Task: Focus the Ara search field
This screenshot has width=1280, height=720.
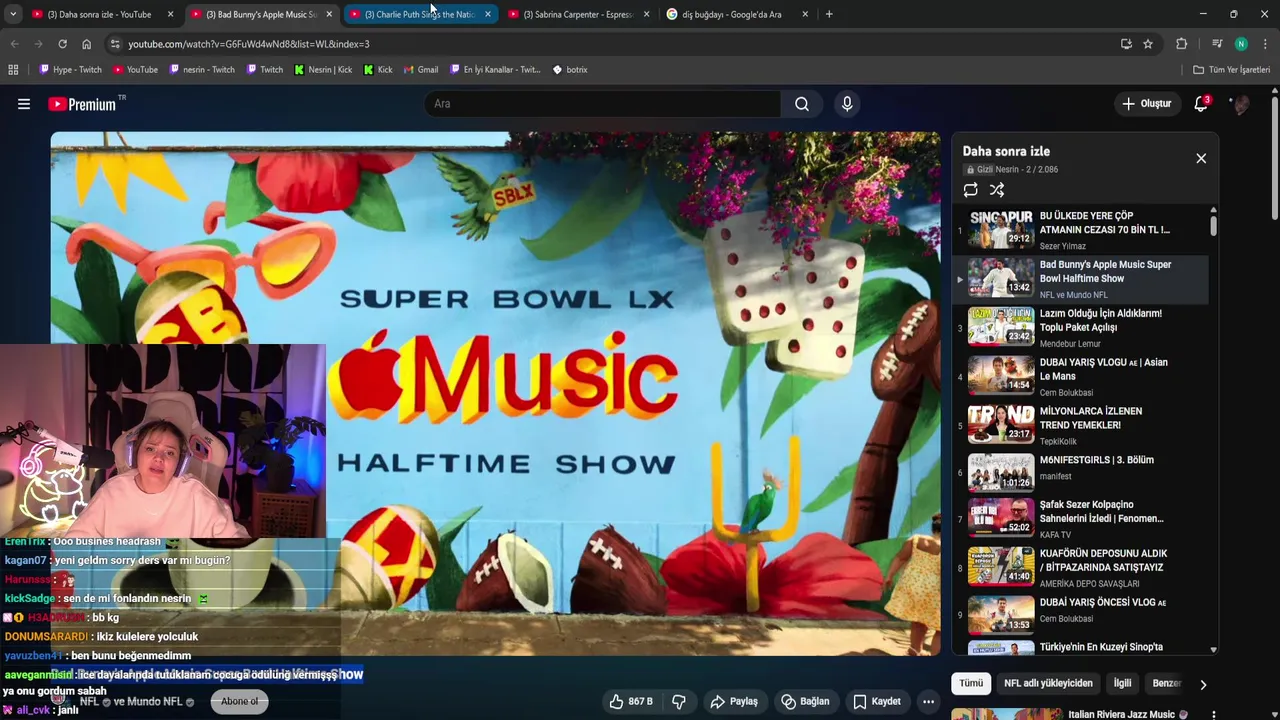Action: (x=603, y=104)
